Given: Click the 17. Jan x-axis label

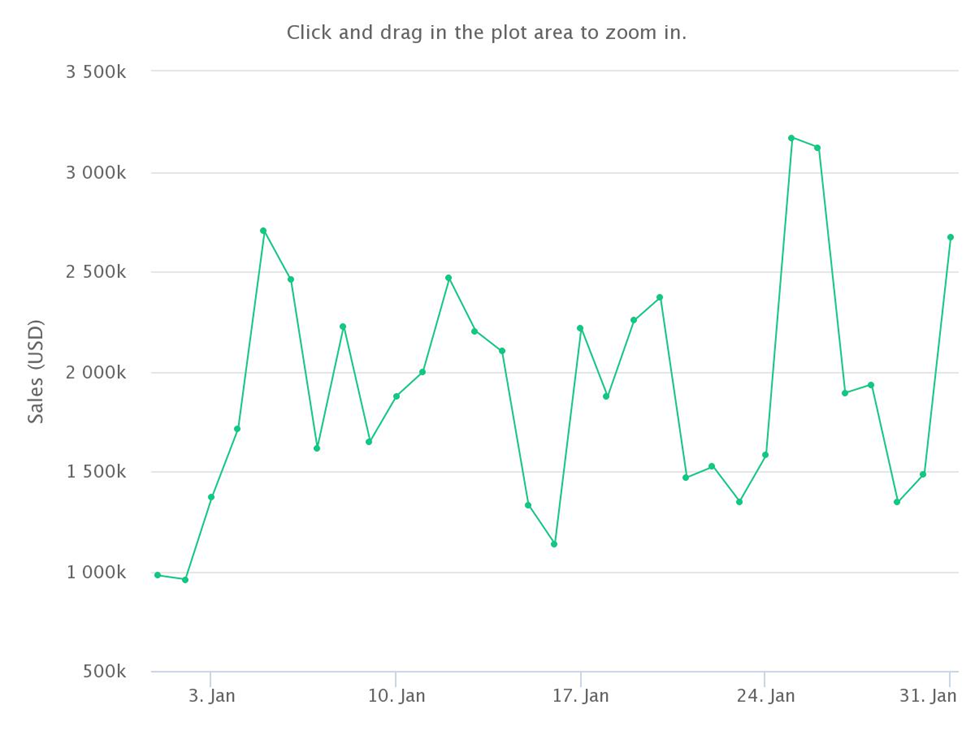Looking at the screenshot, I should 580,696.
